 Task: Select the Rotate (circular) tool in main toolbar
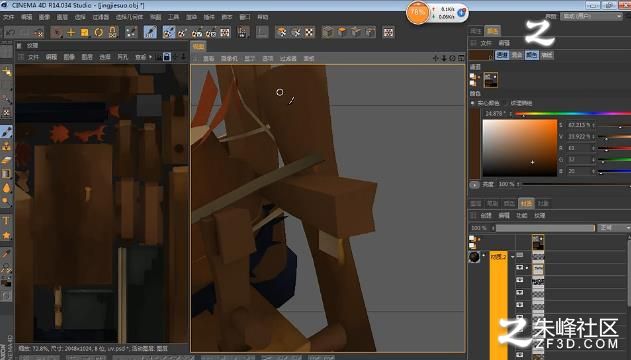[x=99, y=32]
